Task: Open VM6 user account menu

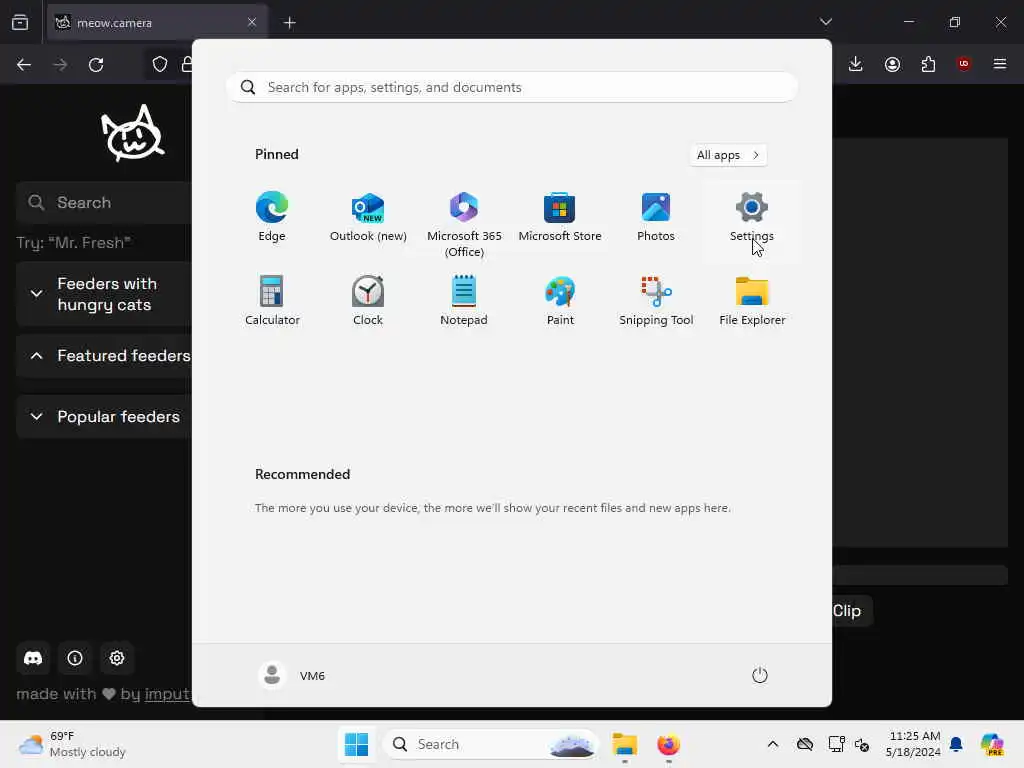Action: [292, 675]
